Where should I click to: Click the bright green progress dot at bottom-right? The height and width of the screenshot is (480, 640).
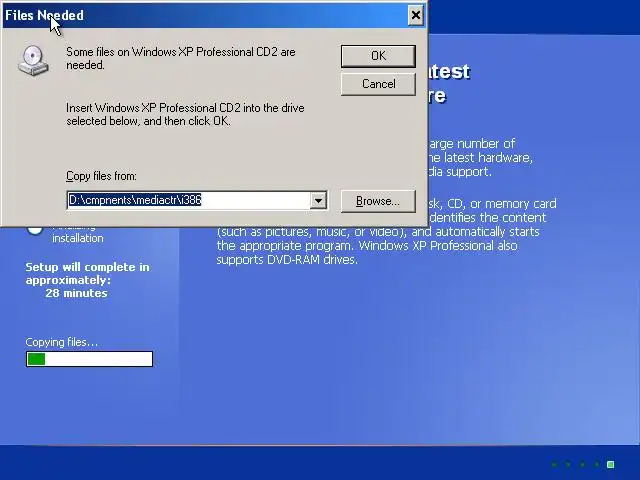611,464
